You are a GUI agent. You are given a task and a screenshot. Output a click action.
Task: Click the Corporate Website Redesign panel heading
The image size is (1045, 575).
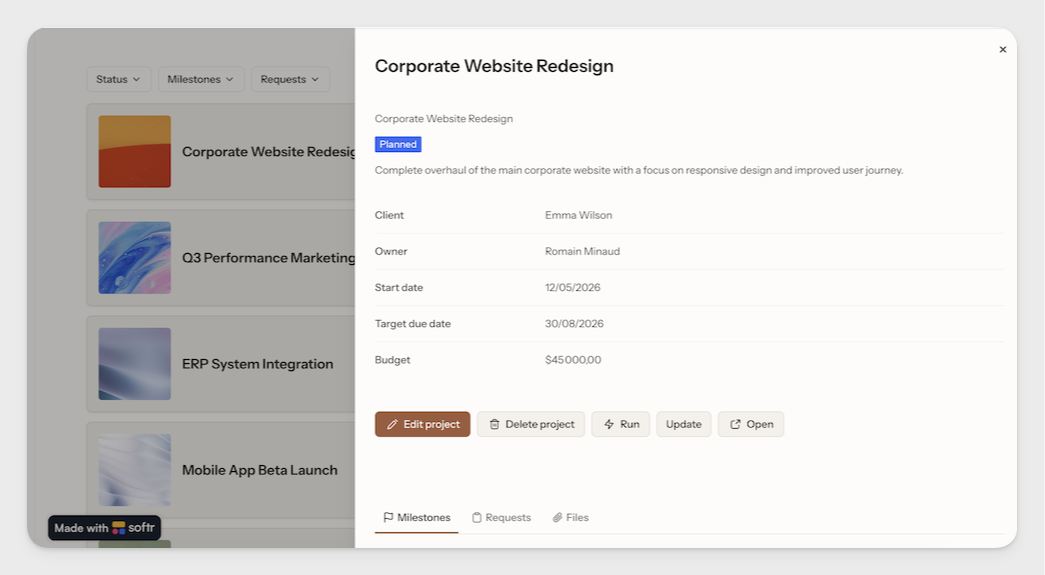click(494, 66)
